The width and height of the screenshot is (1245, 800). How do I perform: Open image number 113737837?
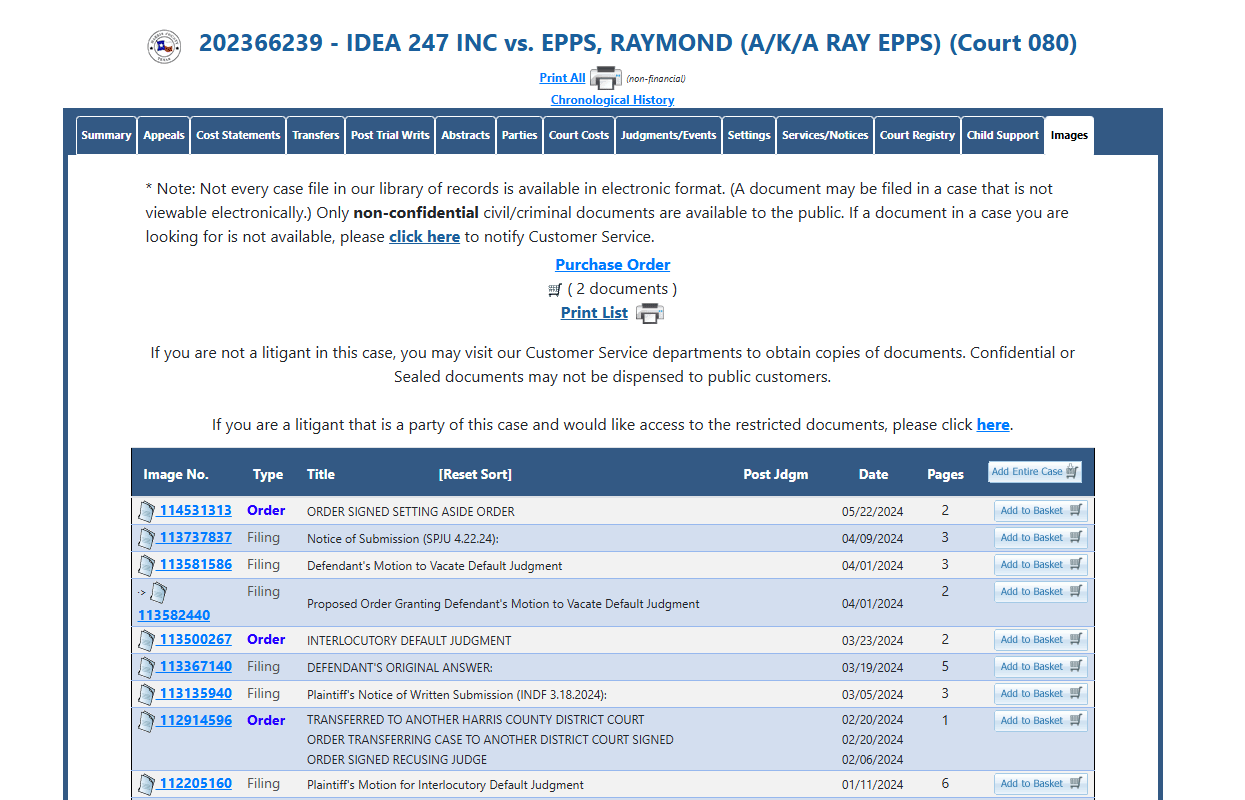pyautogui.click(x=196, y=538)
